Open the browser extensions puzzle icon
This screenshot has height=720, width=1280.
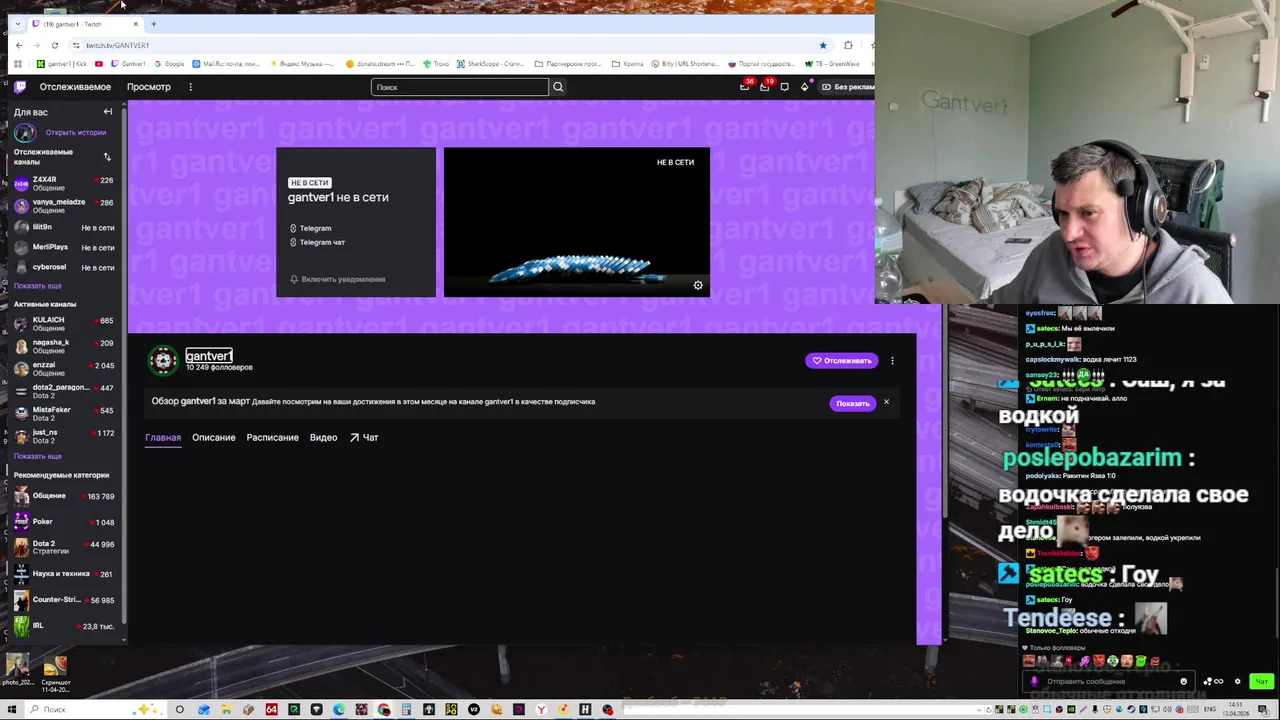[x=848, y=45]
